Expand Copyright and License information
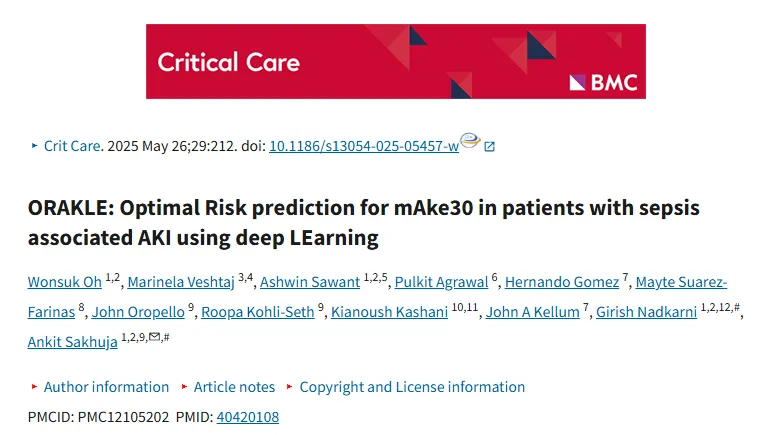778x435 pixels. pos(406,387)
